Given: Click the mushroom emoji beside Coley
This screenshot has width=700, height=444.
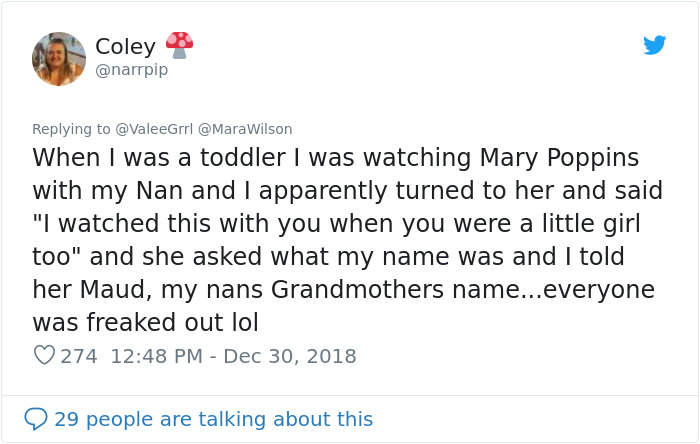Looking at the screenshot, I should click(179, 45).
